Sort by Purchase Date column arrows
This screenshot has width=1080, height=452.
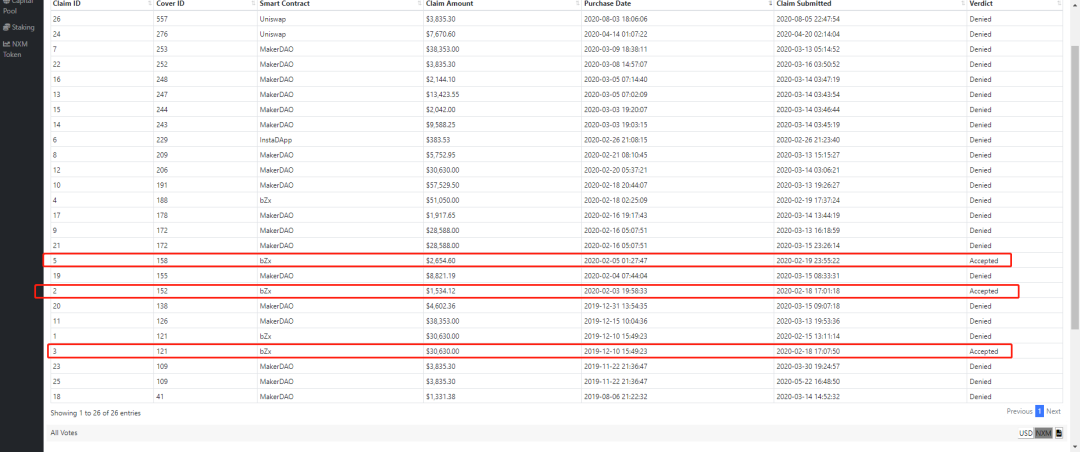(x=771, y=4)
